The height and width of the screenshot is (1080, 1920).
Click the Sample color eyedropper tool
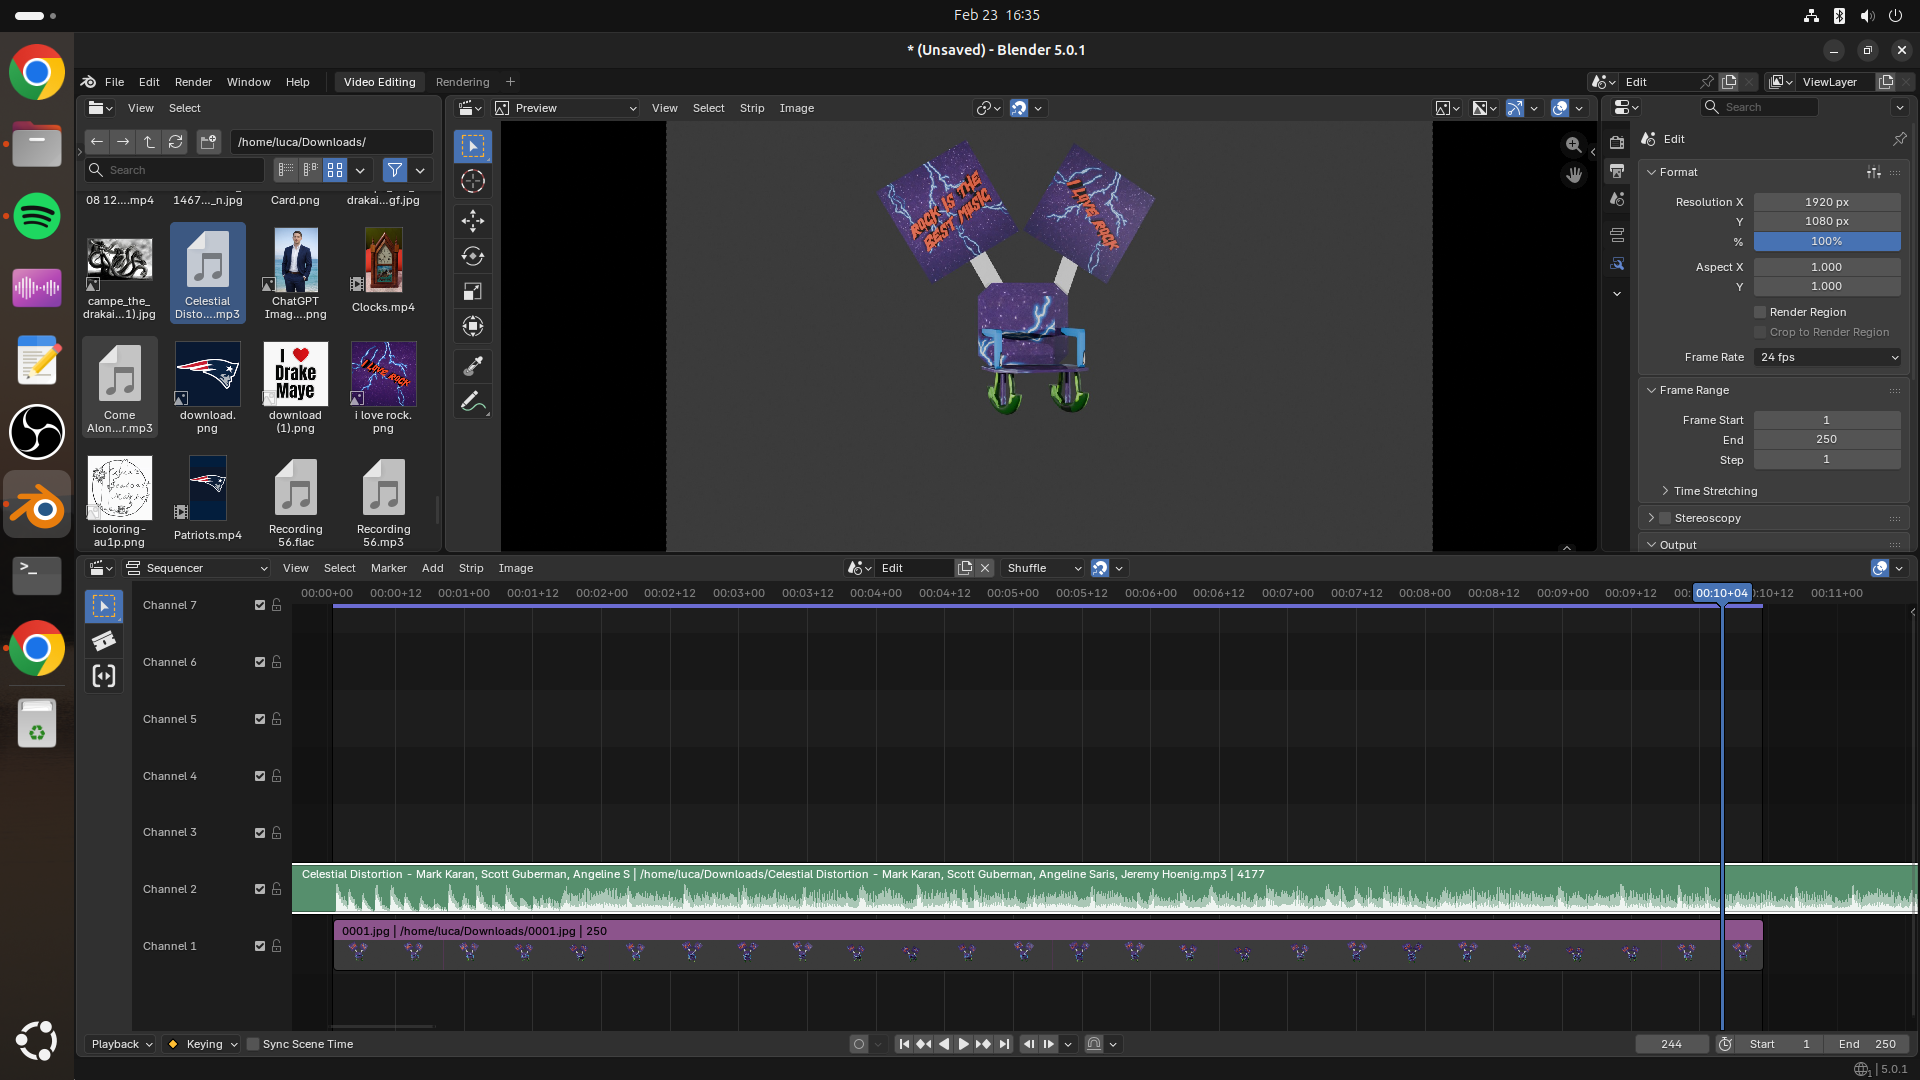pos(473,366)
